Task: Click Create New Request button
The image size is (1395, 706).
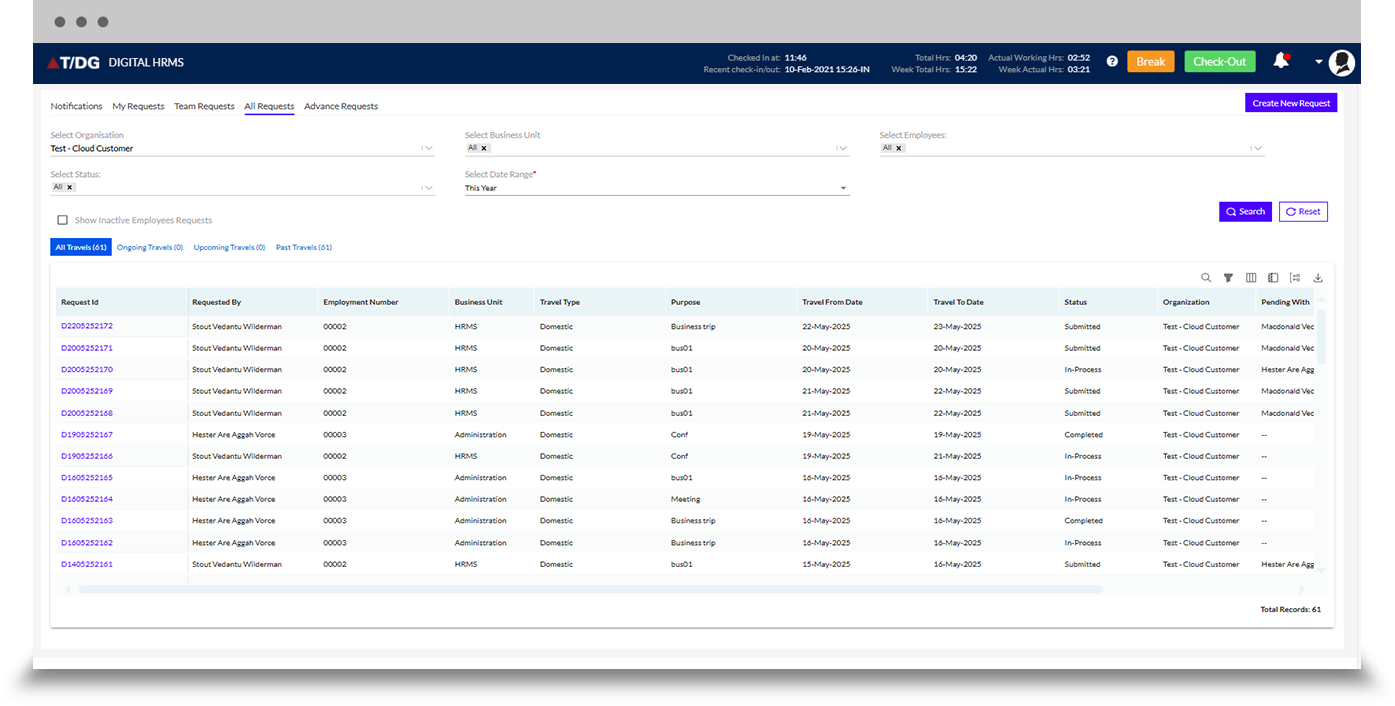Action: (1291, 103)
